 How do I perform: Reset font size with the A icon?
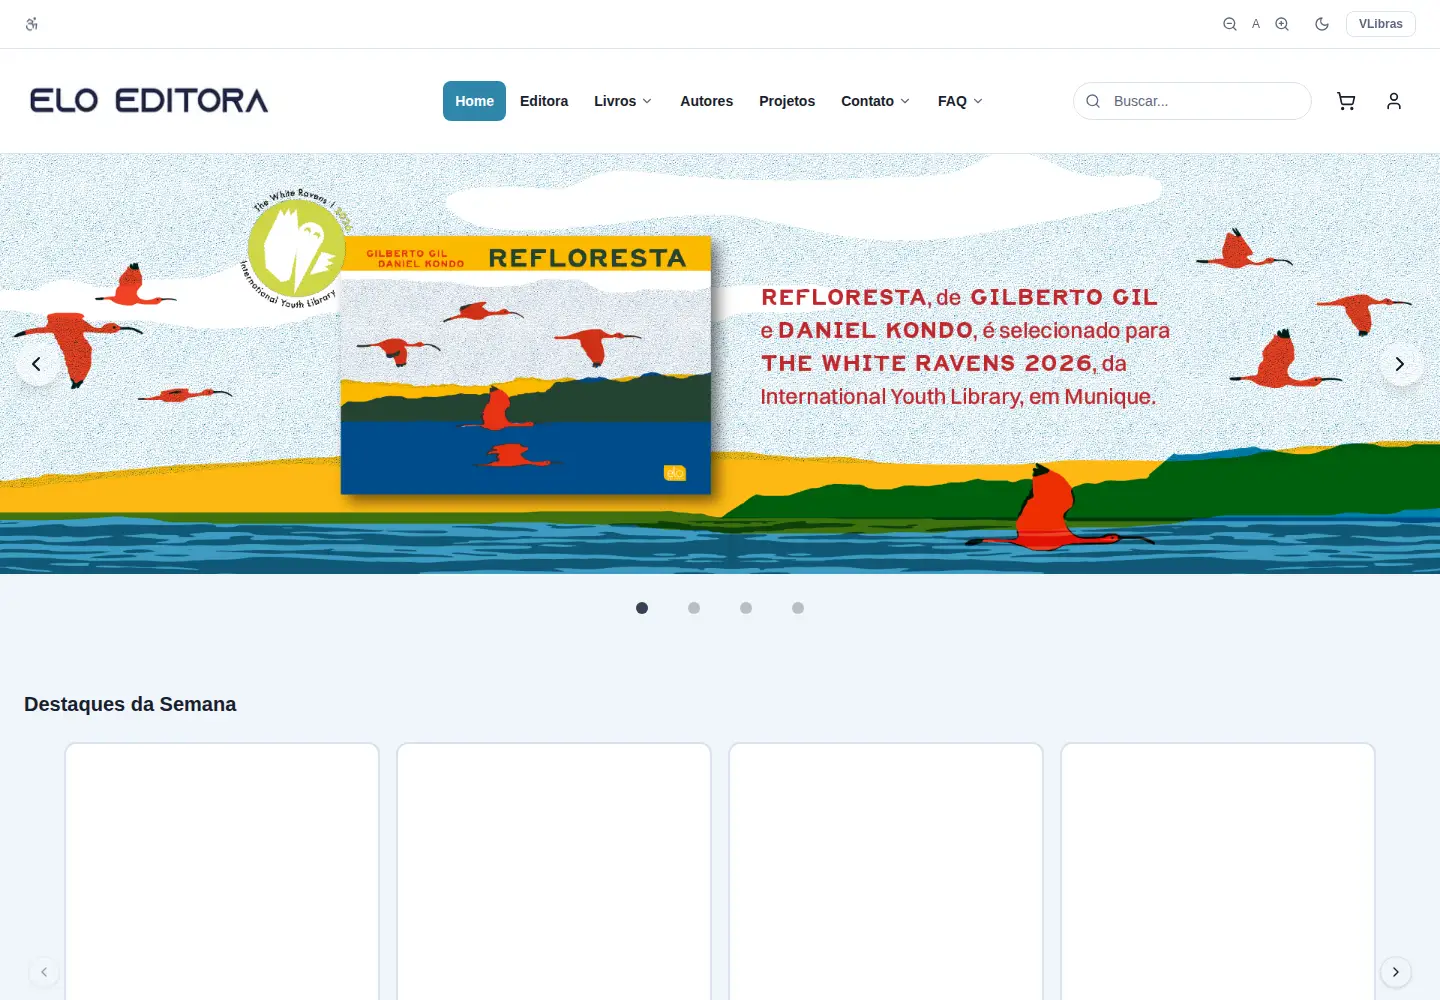coord(1256,24)
